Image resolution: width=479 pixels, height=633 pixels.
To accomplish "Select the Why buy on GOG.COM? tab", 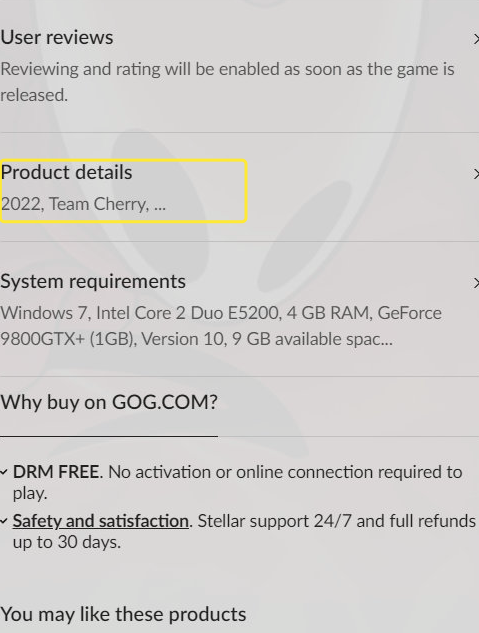I will coord(109,402).
